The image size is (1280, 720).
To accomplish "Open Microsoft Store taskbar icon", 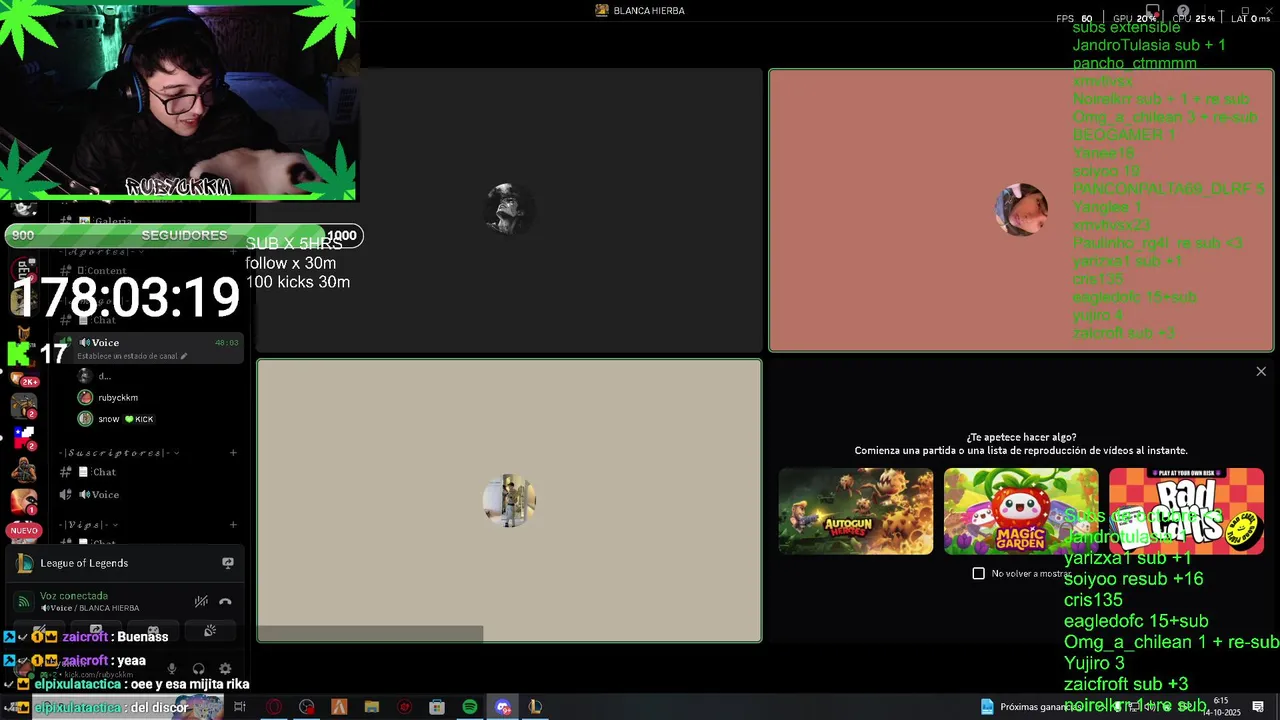I will (x=437, y=707).
